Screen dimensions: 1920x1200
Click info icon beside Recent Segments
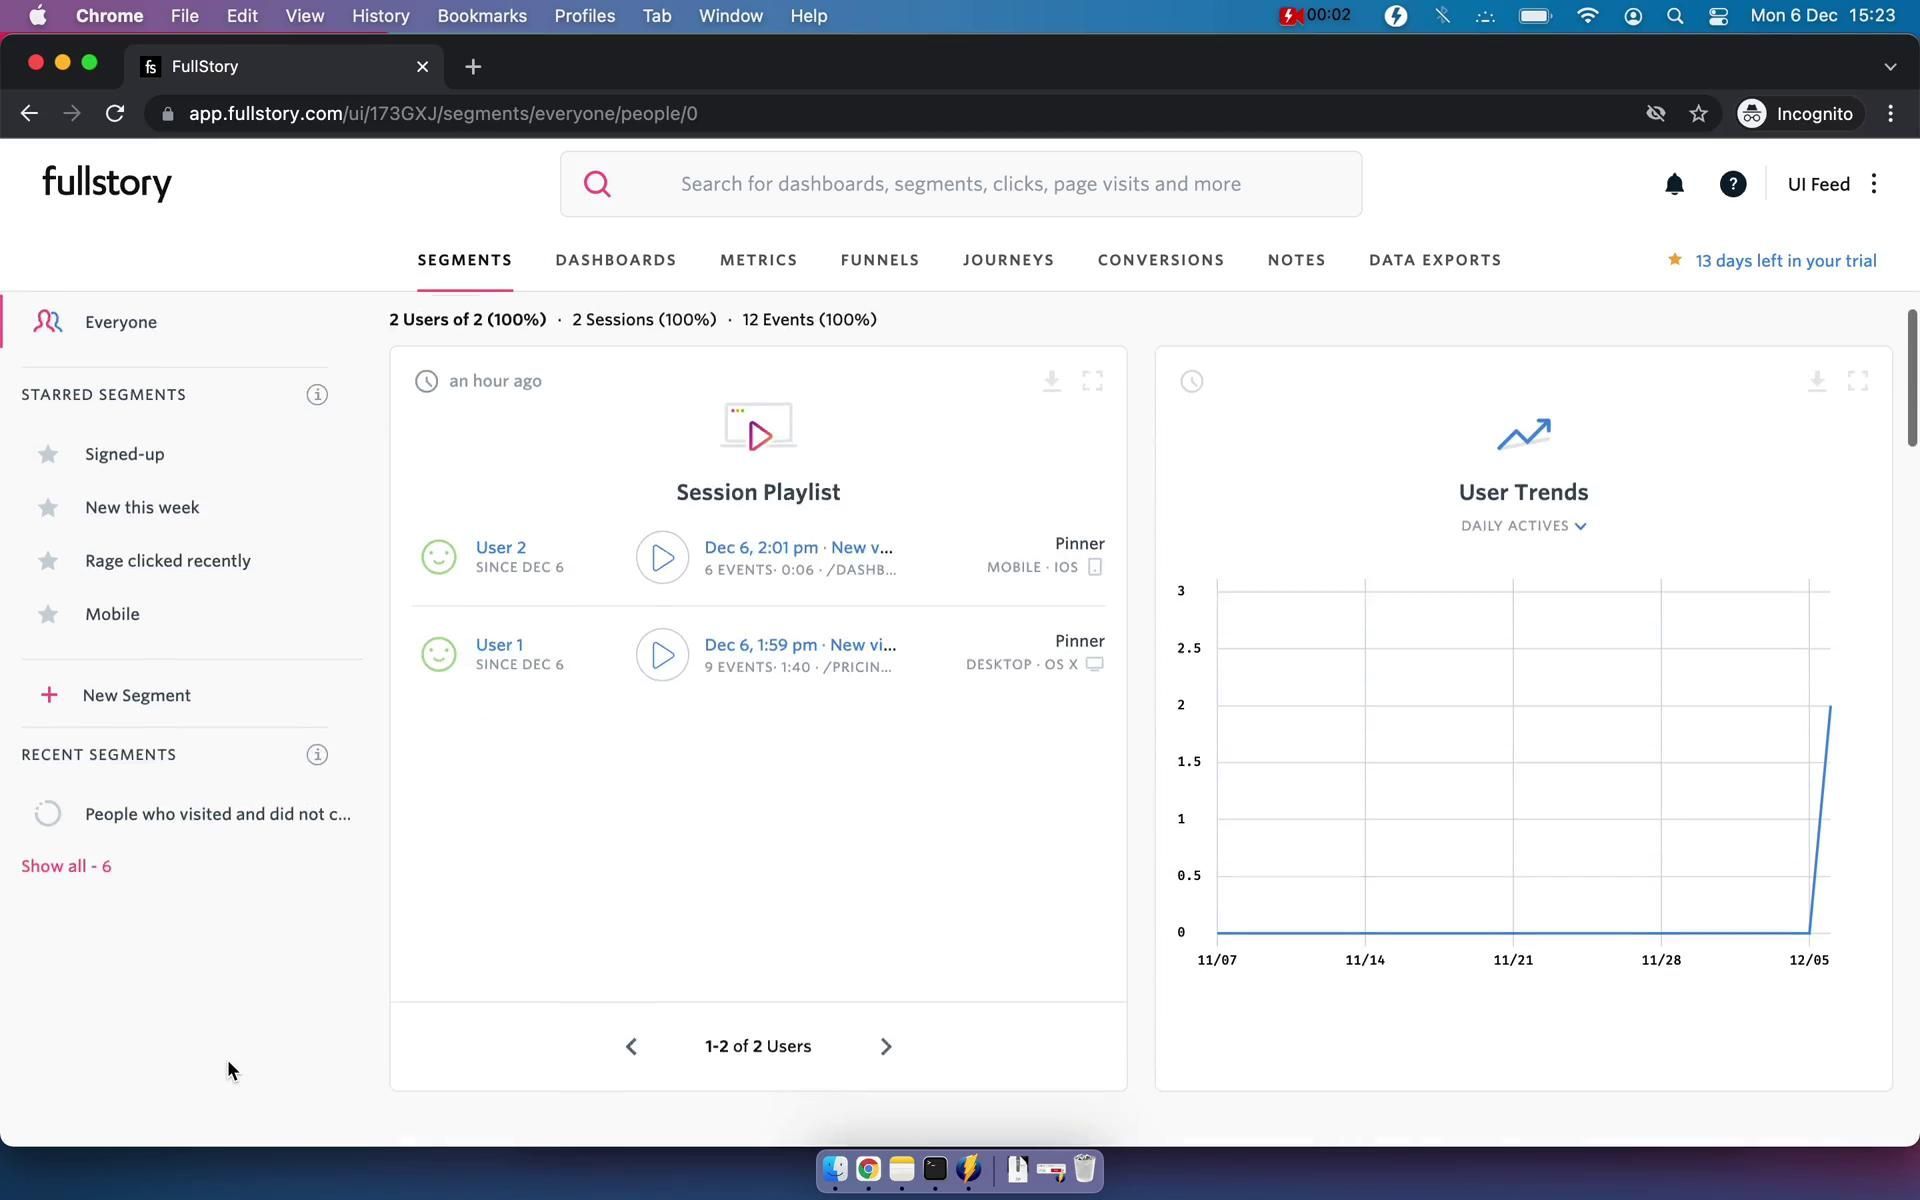pos(317,755)
